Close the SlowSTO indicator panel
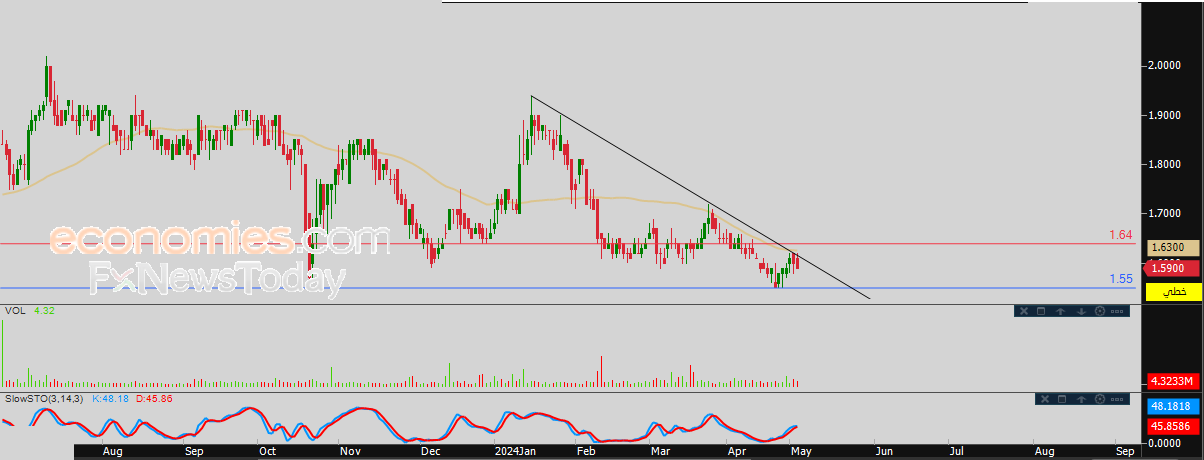The image size is (1204, 460). [1043, 399]
